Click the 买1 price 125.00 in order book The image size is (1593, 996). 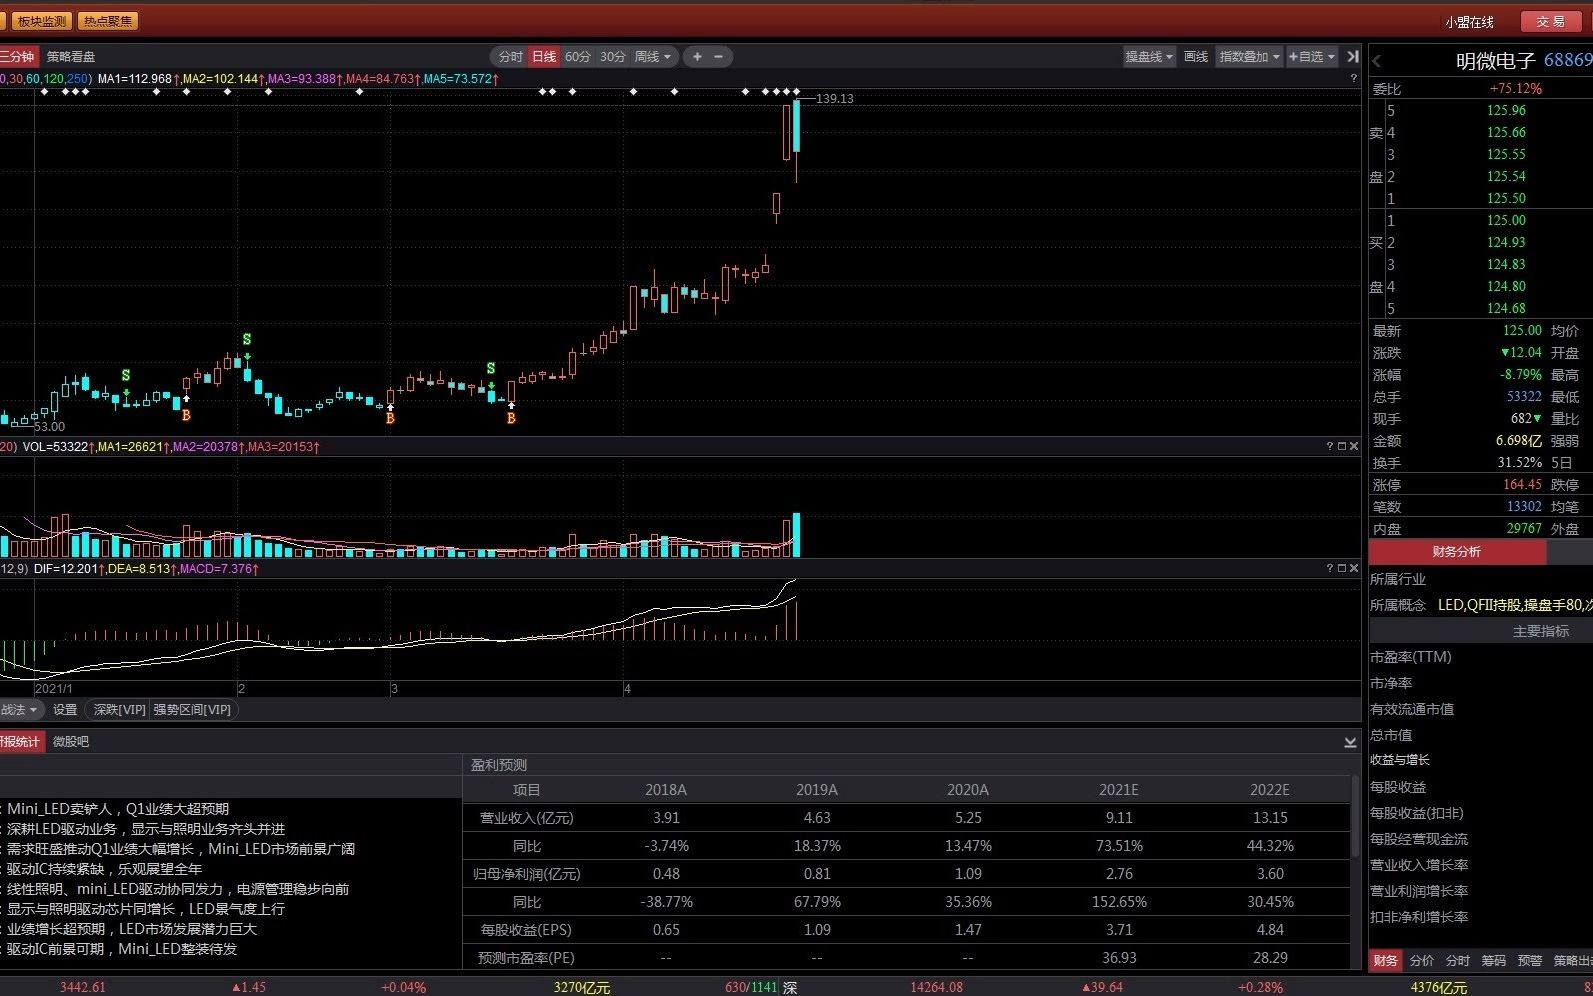(1506, 220)
